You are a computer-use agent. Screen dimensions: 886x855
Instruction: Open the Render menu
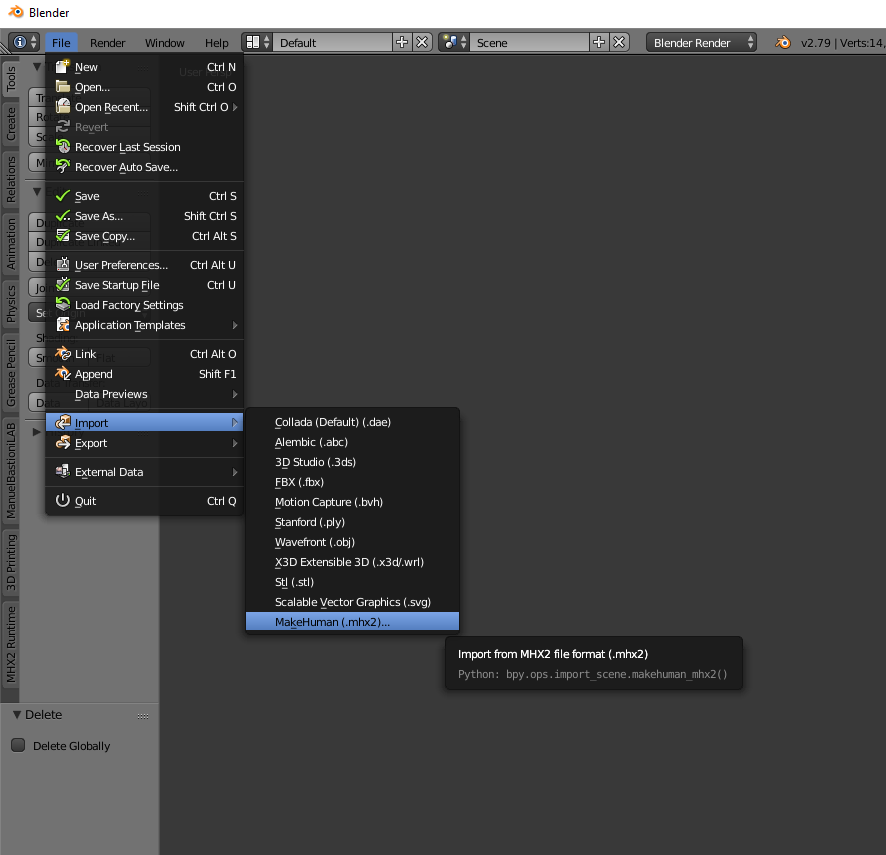click(107, 43)
